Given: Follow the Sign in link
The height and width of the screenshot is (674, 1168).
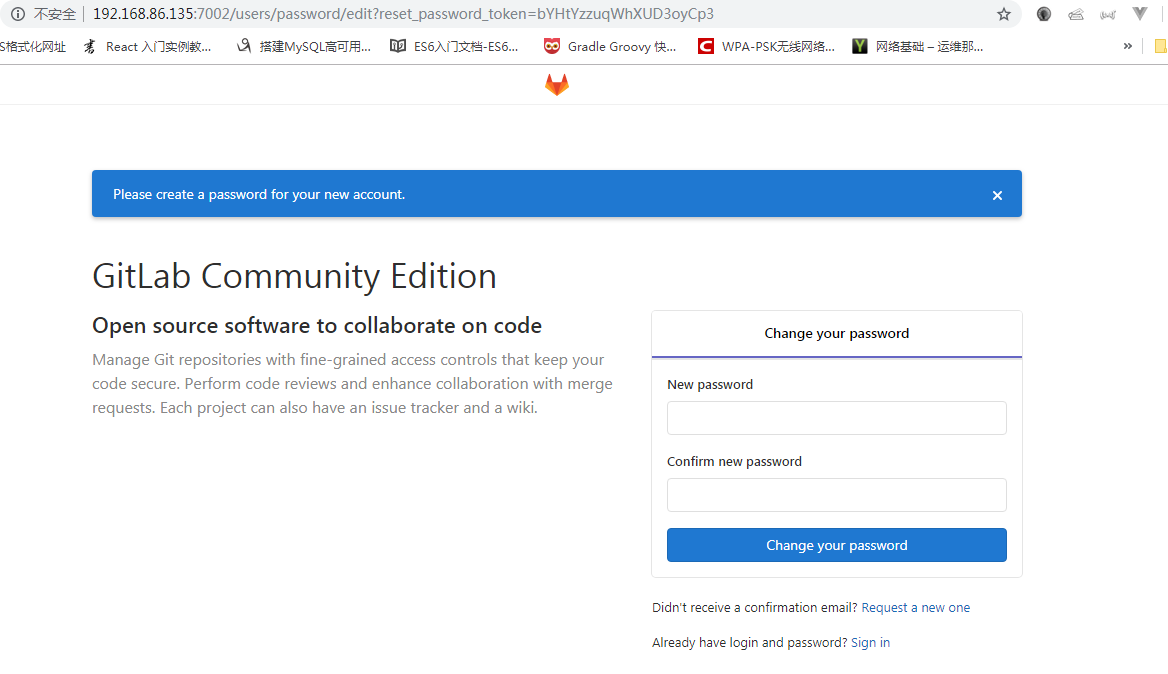Looking at the screenshot, I should coord(869,642).
